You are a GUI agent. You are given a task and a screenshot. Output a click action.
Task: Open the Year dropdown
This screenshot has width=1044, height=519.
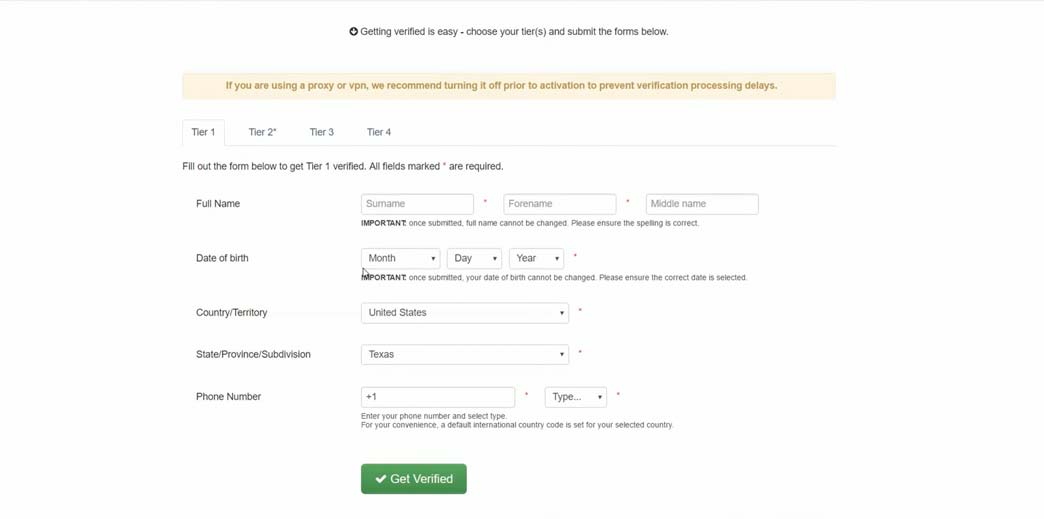pos(537,259)
